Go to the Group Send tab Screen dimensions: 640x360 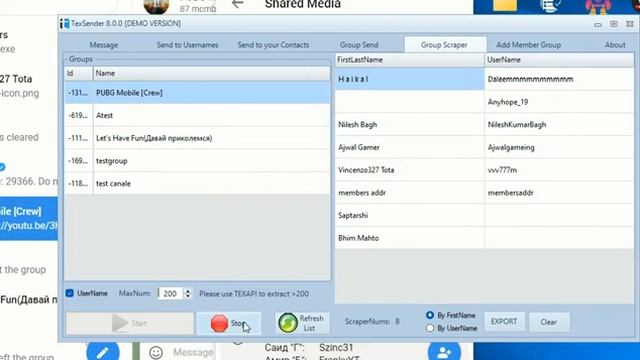359,45
